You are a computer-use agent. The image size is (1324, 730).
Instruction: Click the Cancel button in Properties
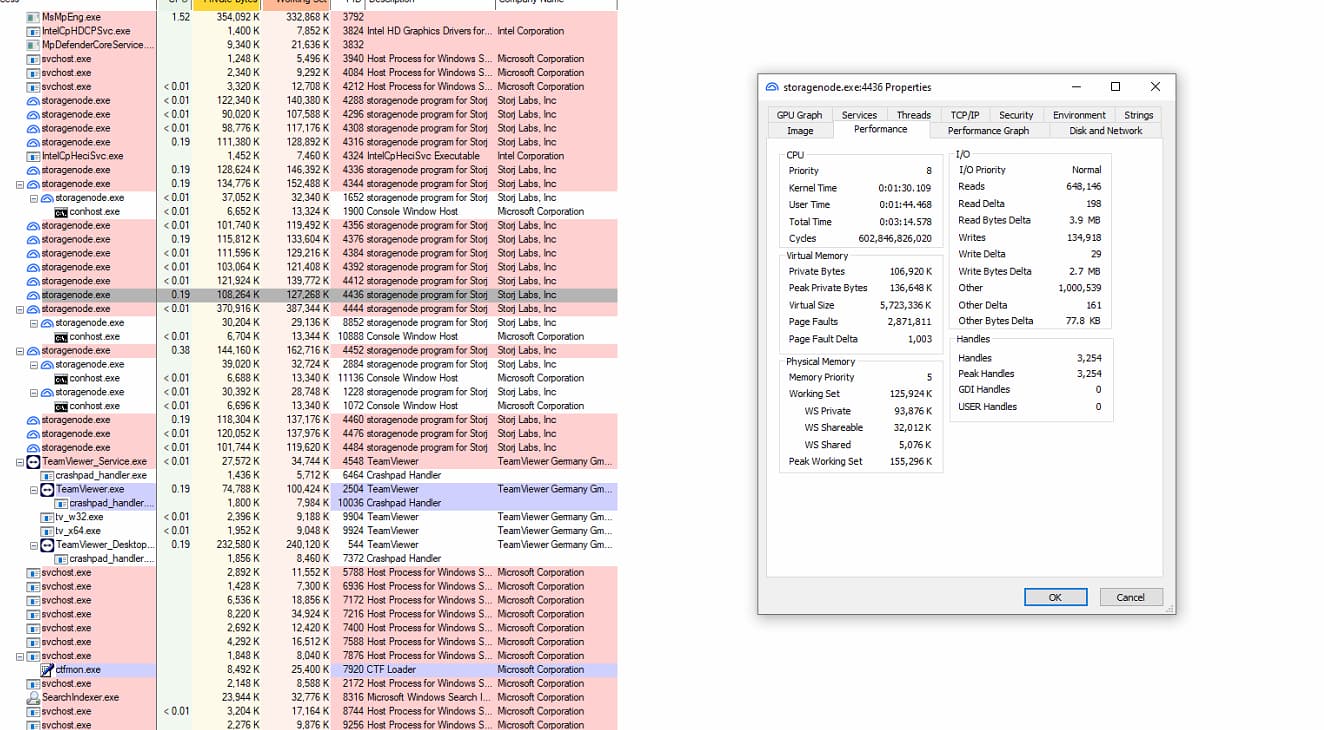[x=1131, y=597]
